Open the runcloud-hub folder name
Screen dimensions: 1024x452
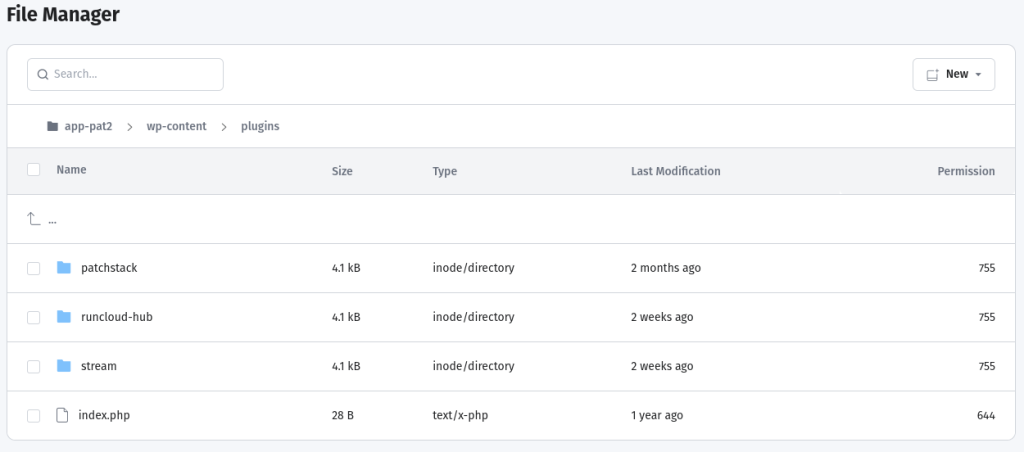point(116,317)
